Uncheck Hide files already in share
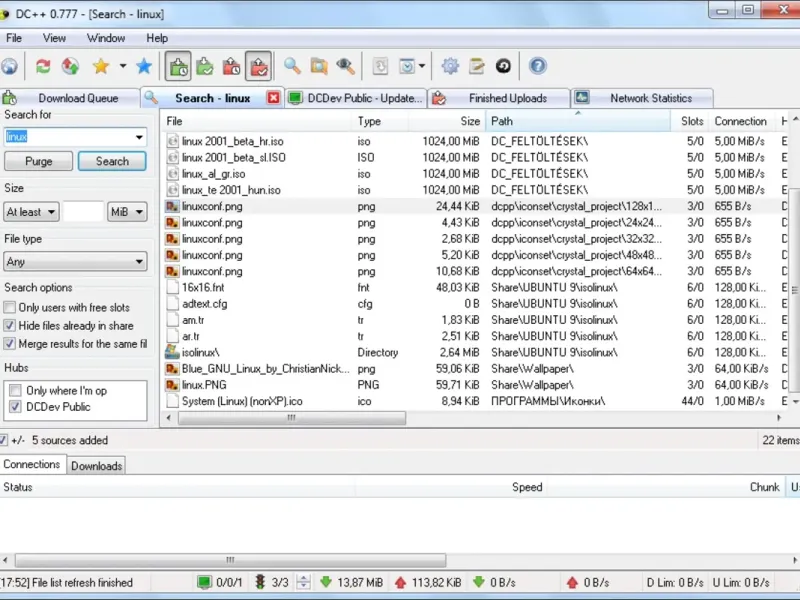 pos(10,326)
